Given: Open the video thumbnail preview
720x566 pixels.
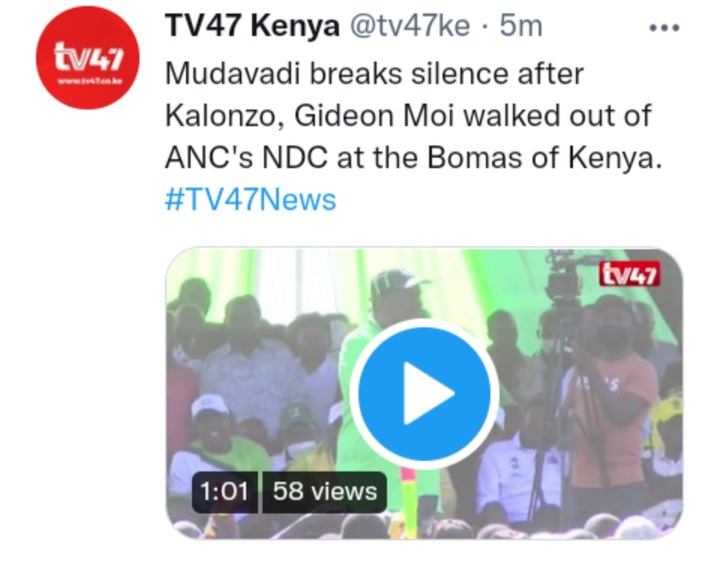Looking at the screenshot, I should [x=424, y=393].
